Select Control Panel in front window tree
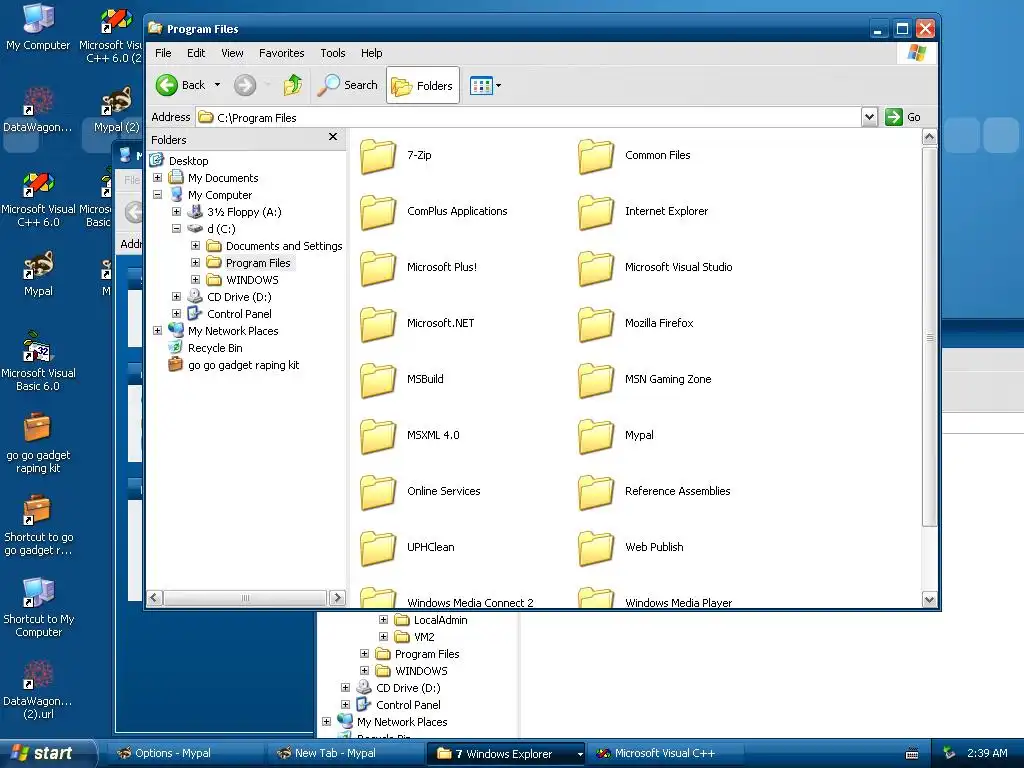This screenshot has height=768, width=1024. point(239,314)
